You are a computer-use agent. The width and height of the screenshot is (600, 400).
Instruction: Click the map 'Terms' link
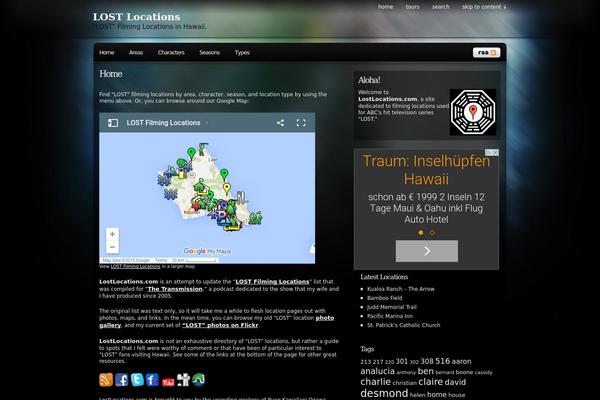click(161, 260)
